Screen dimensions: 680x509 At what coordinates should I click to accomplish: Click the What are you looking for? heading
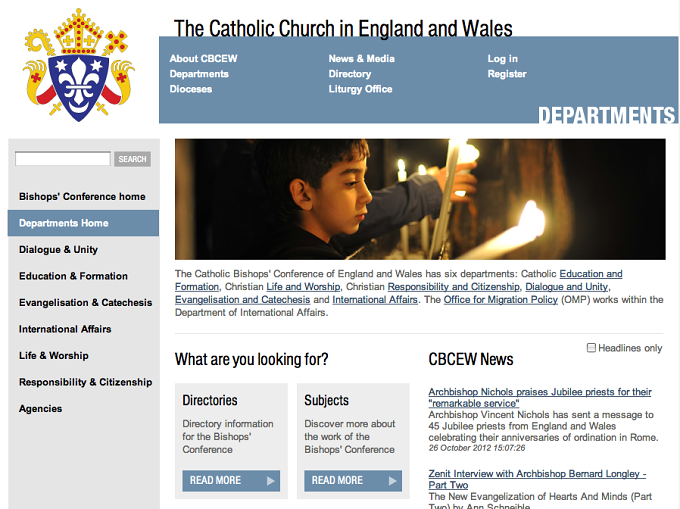click(x=252, y=359)
